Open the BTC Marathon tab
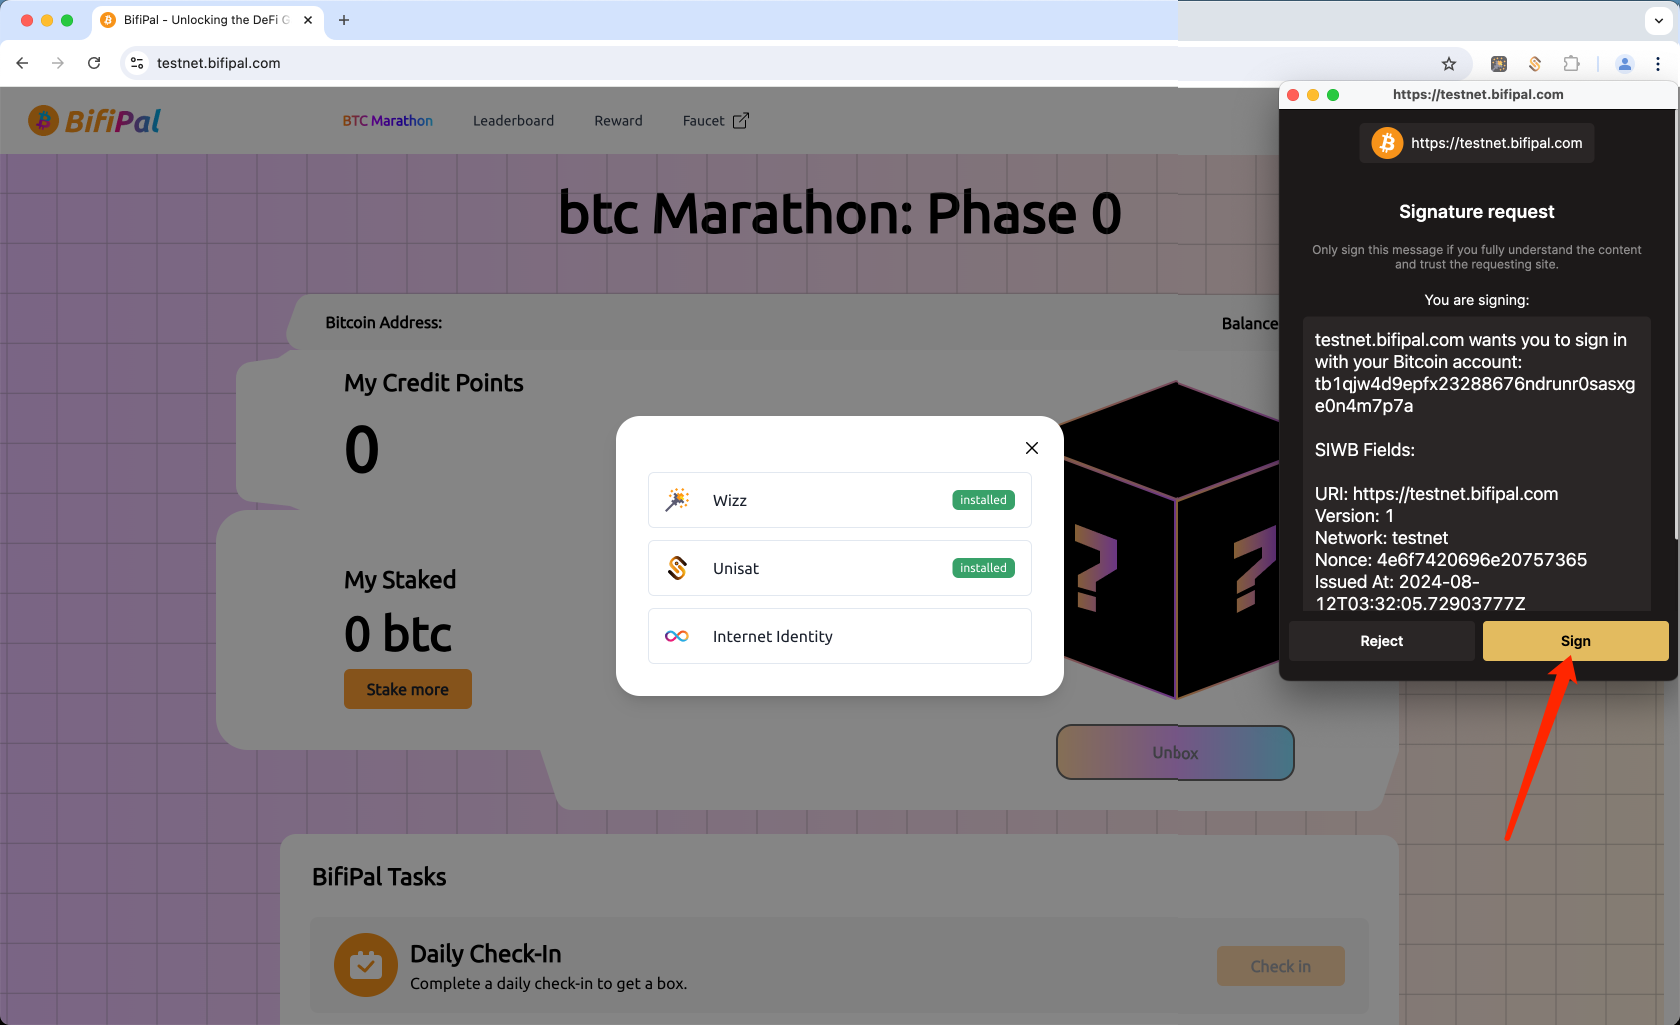The image size is (1680, 1025). 387,121
